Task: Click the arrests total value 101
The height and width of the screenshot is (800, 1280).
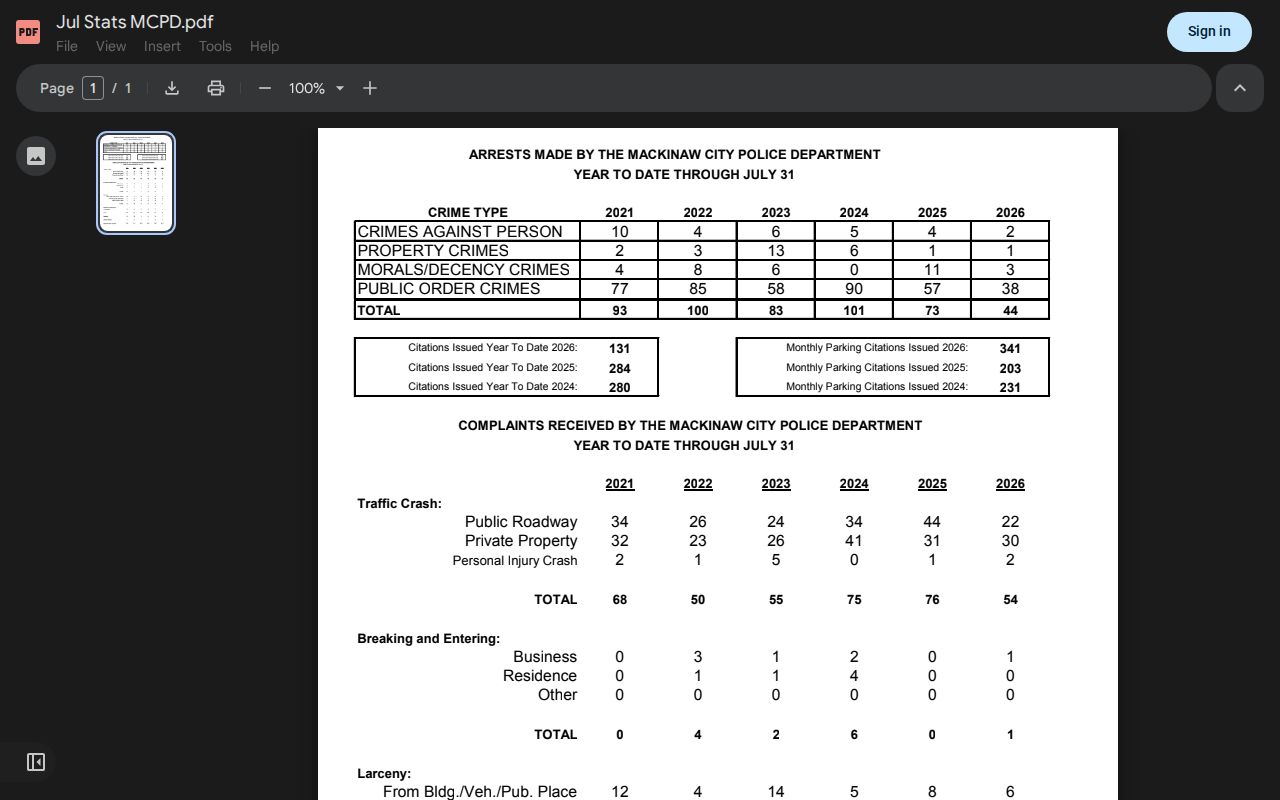Action: [854, 311]
